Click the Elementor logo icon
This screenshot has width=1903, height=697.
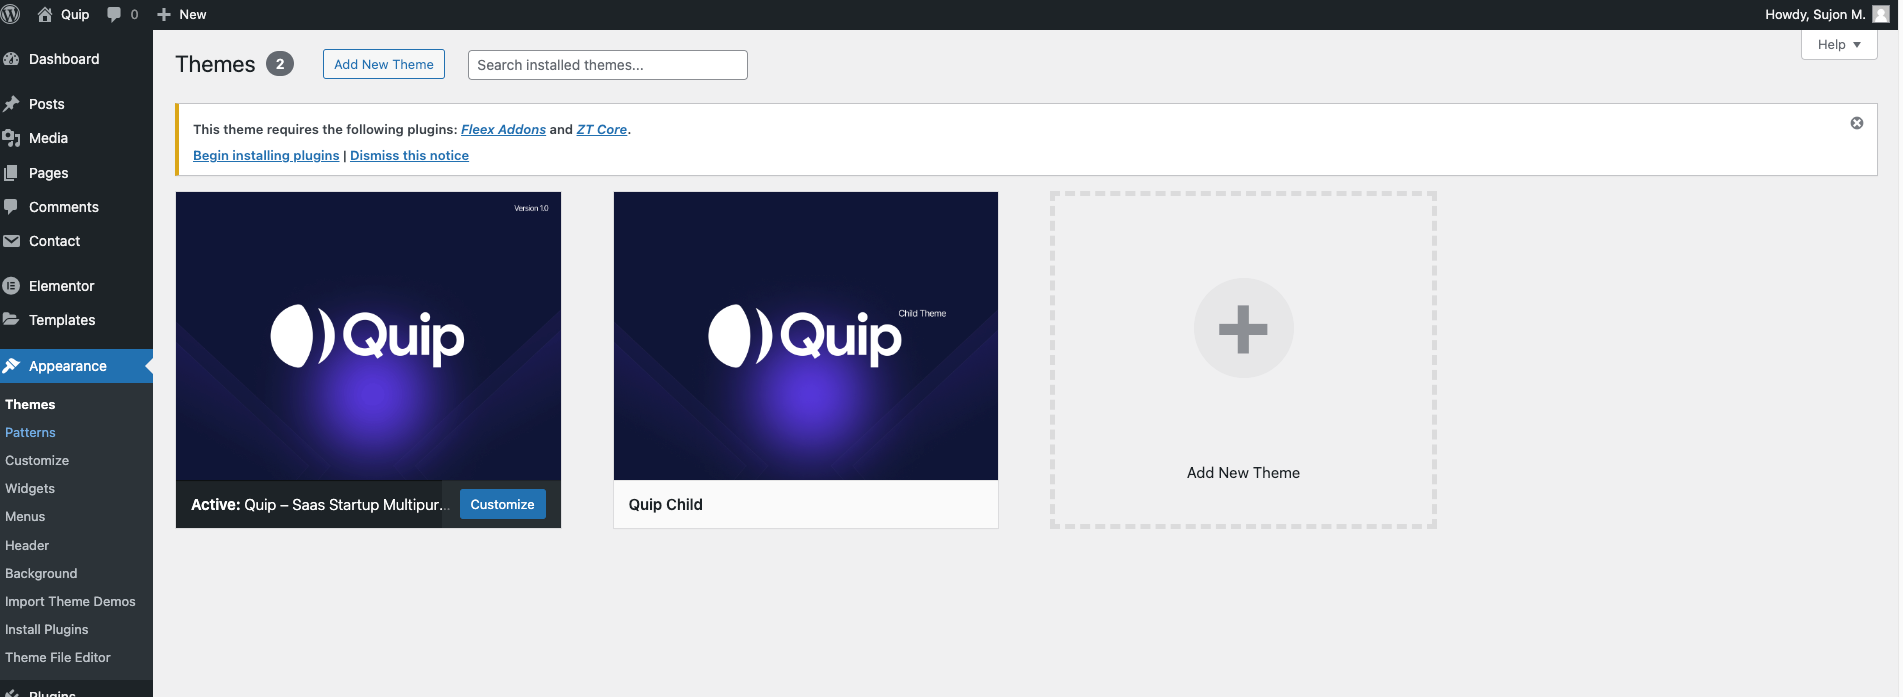pyautogui.click(x=12, y=286)
